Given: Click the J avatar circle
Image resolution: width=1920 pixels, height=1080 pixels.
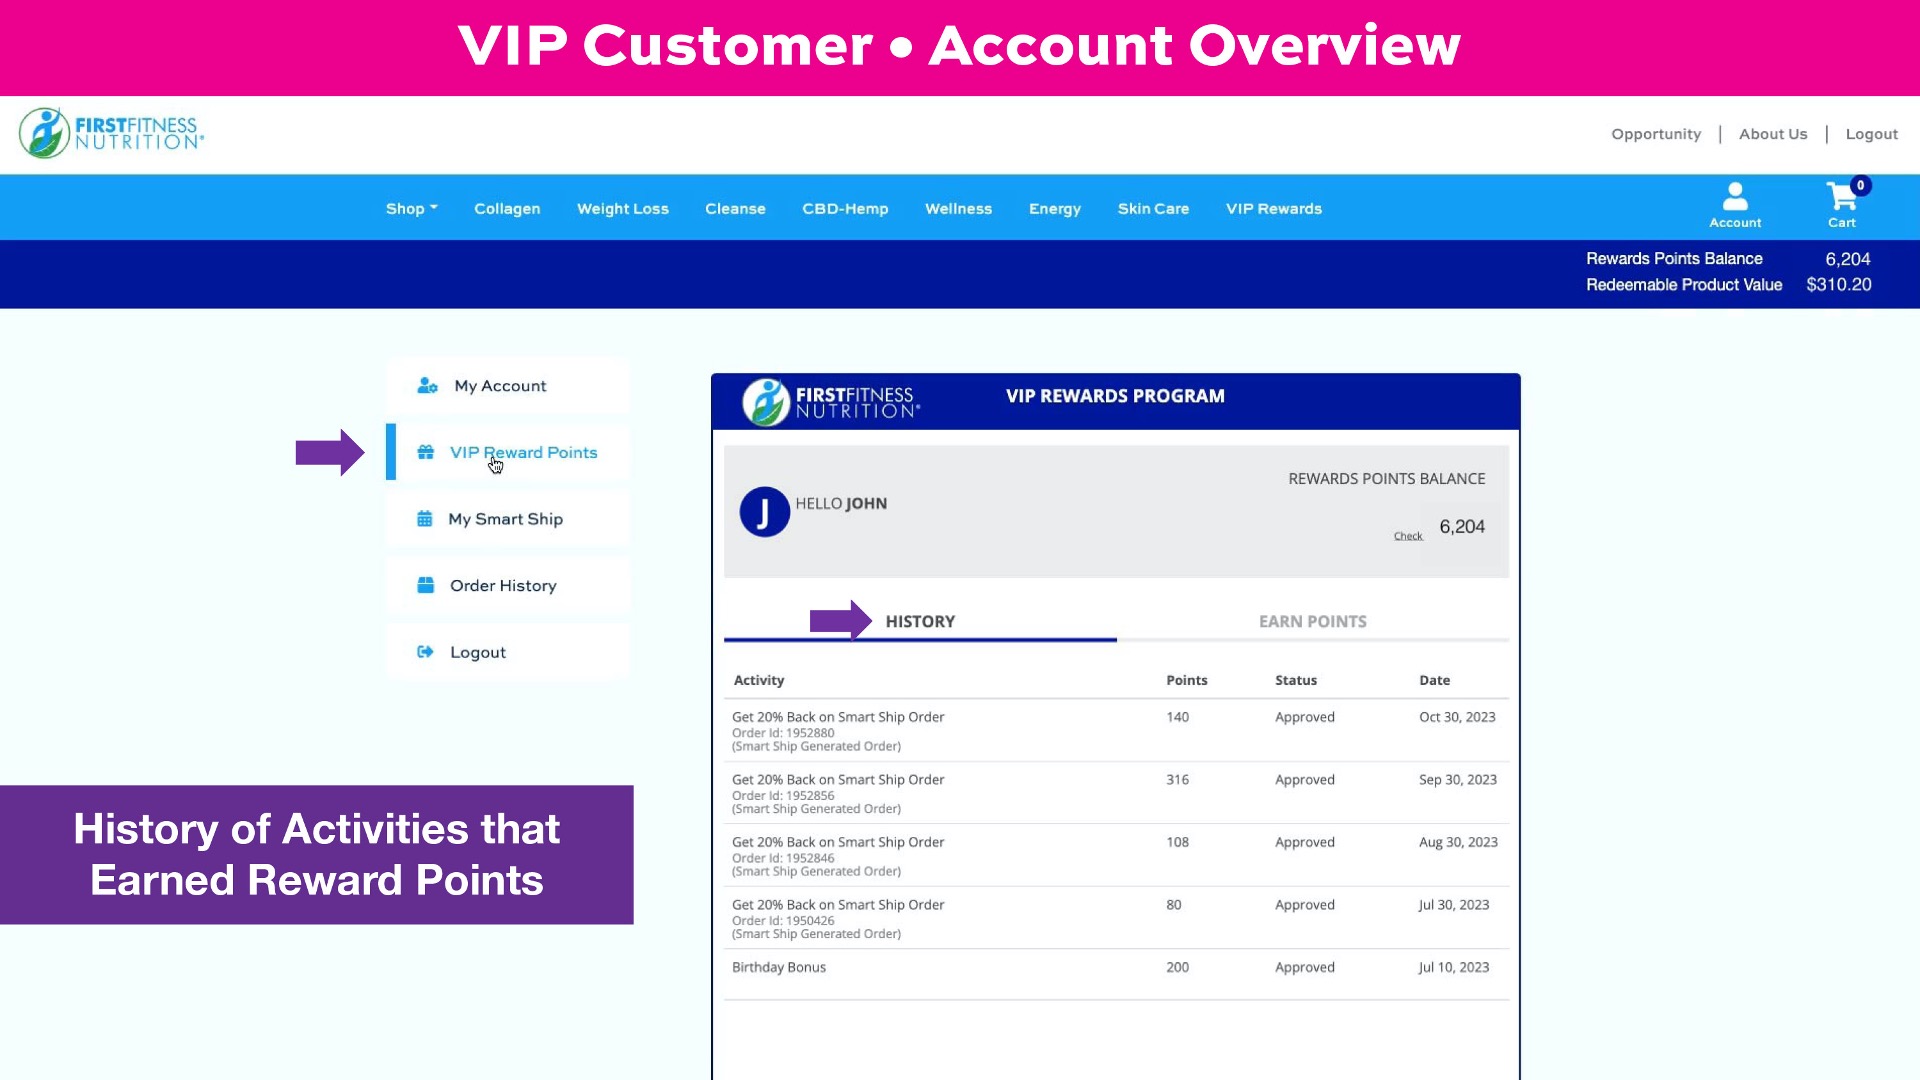Looking at the screenshot, I should pos(764,512).
